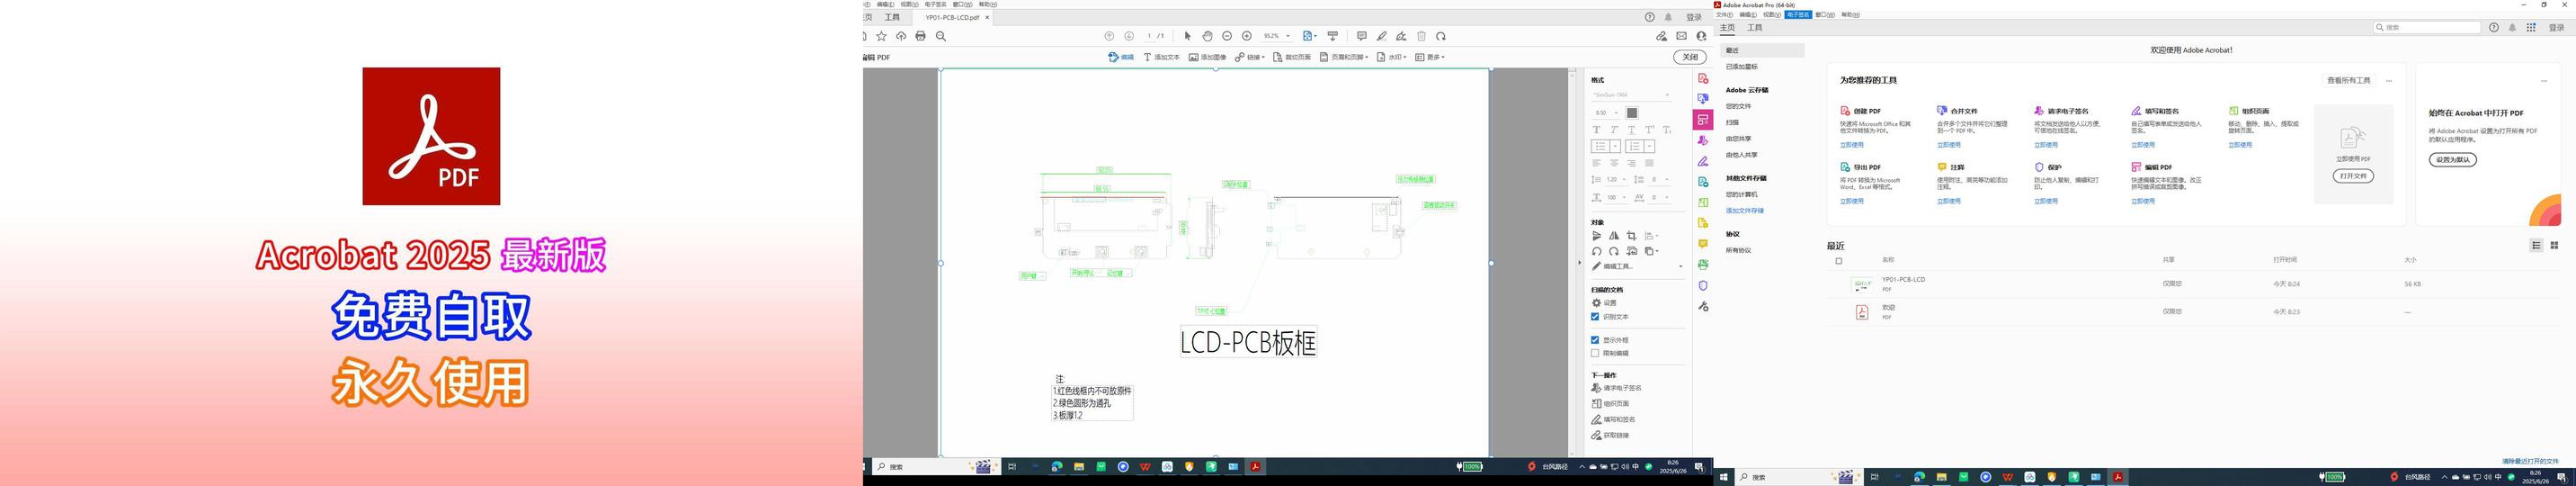Click the rotate icon in the toolbar
Screen dimensions: 2576x486
(x=1441, y=36)
